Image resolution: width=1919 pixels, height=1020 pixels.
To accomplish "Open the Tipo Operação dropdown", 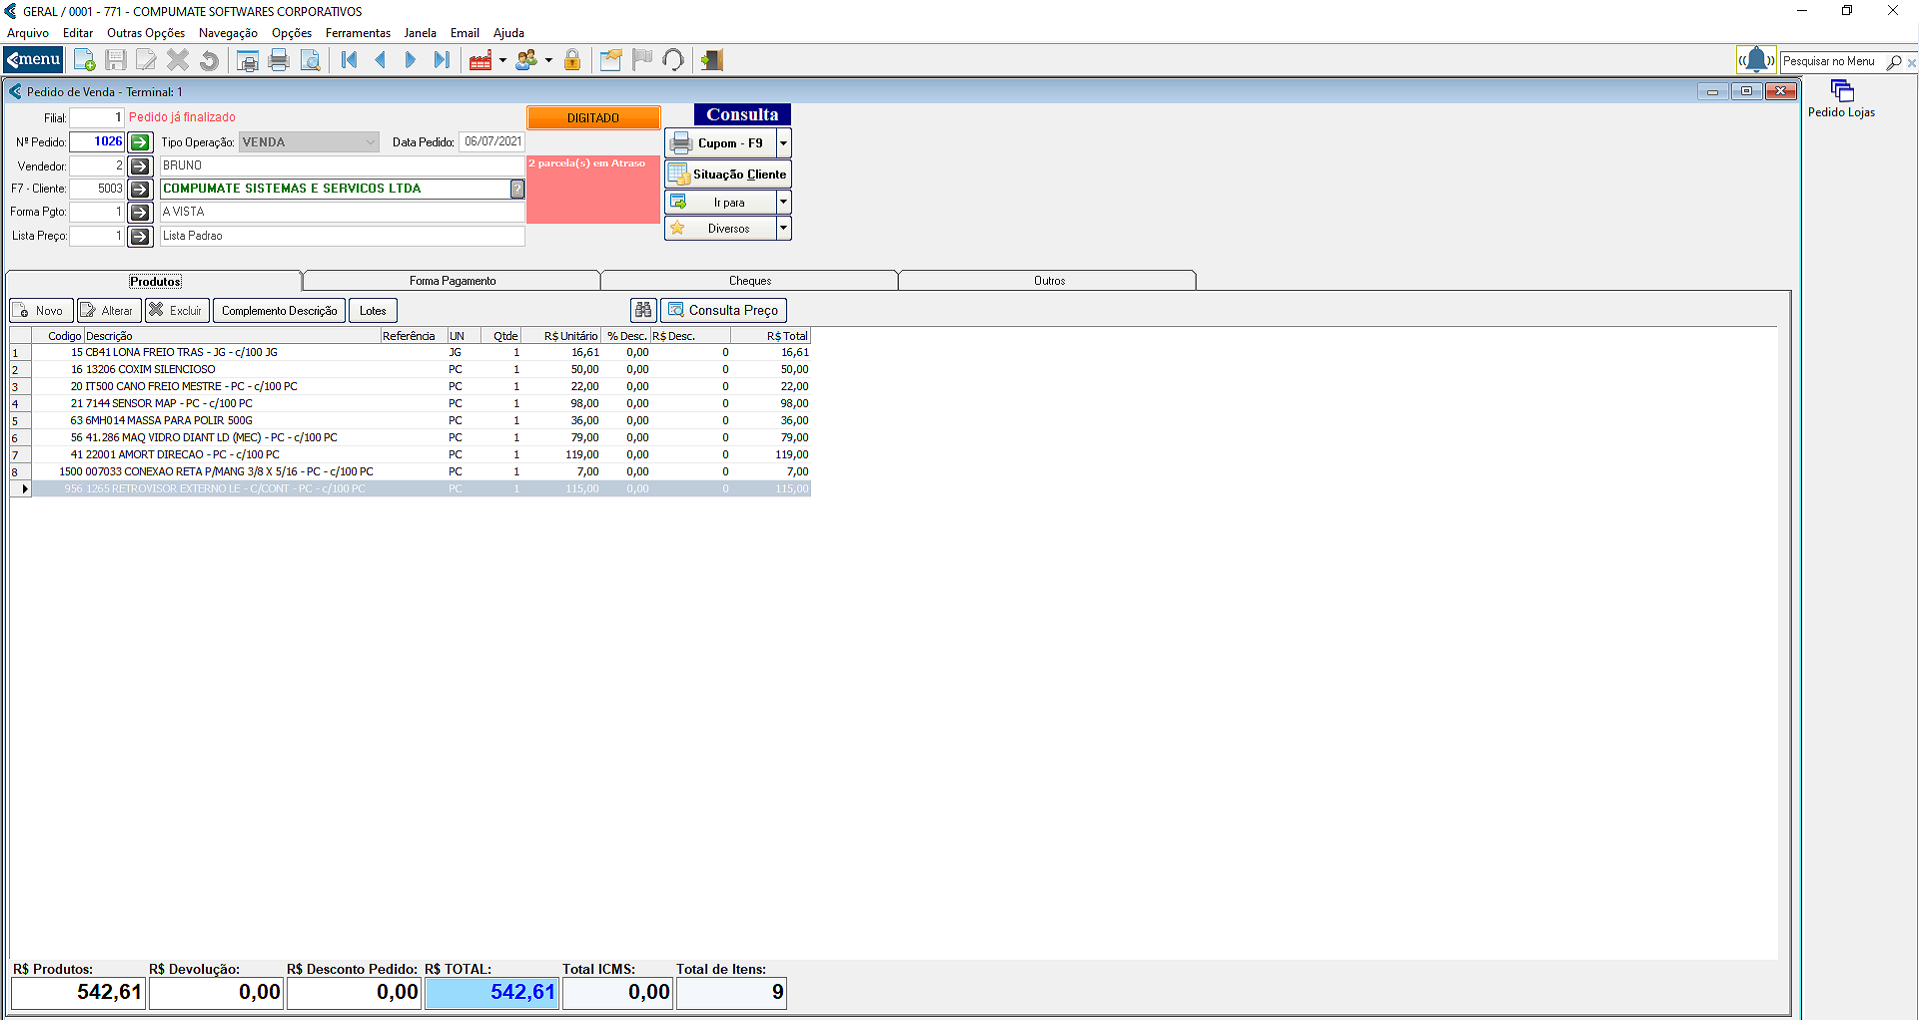I will pyautogui.click(x=370, y=142).
